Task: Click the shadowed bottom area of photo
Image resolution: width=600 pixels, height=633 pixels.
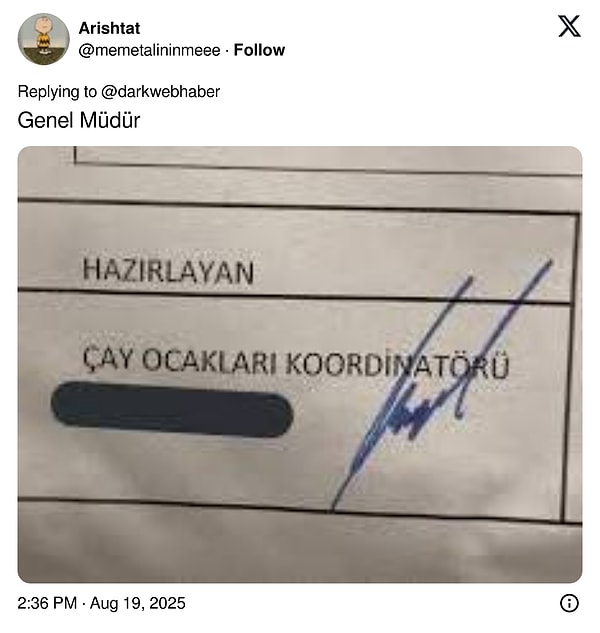Action: pyautogui.click(x=300, y=547)
